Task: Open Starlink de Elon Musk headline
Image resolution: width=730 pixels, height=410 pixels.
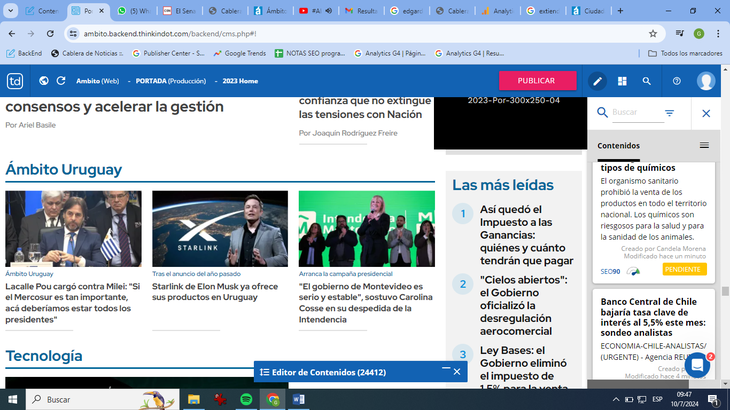Action: click(215, 292)
